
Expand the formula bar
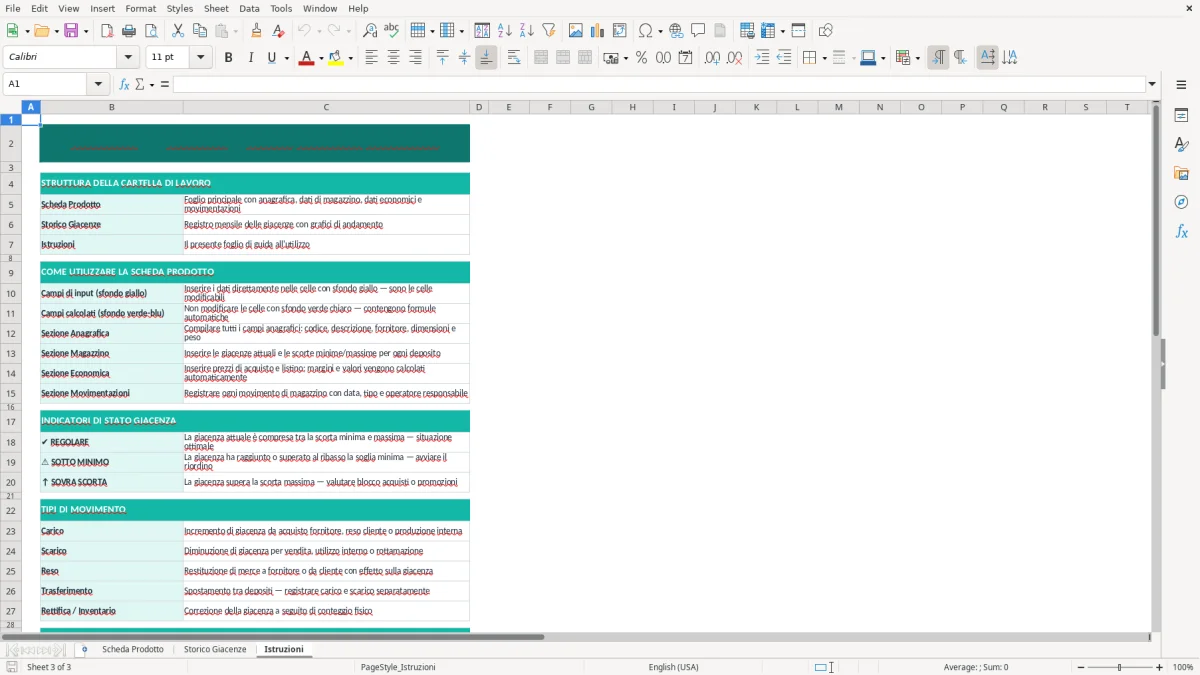pos(1152,84)
